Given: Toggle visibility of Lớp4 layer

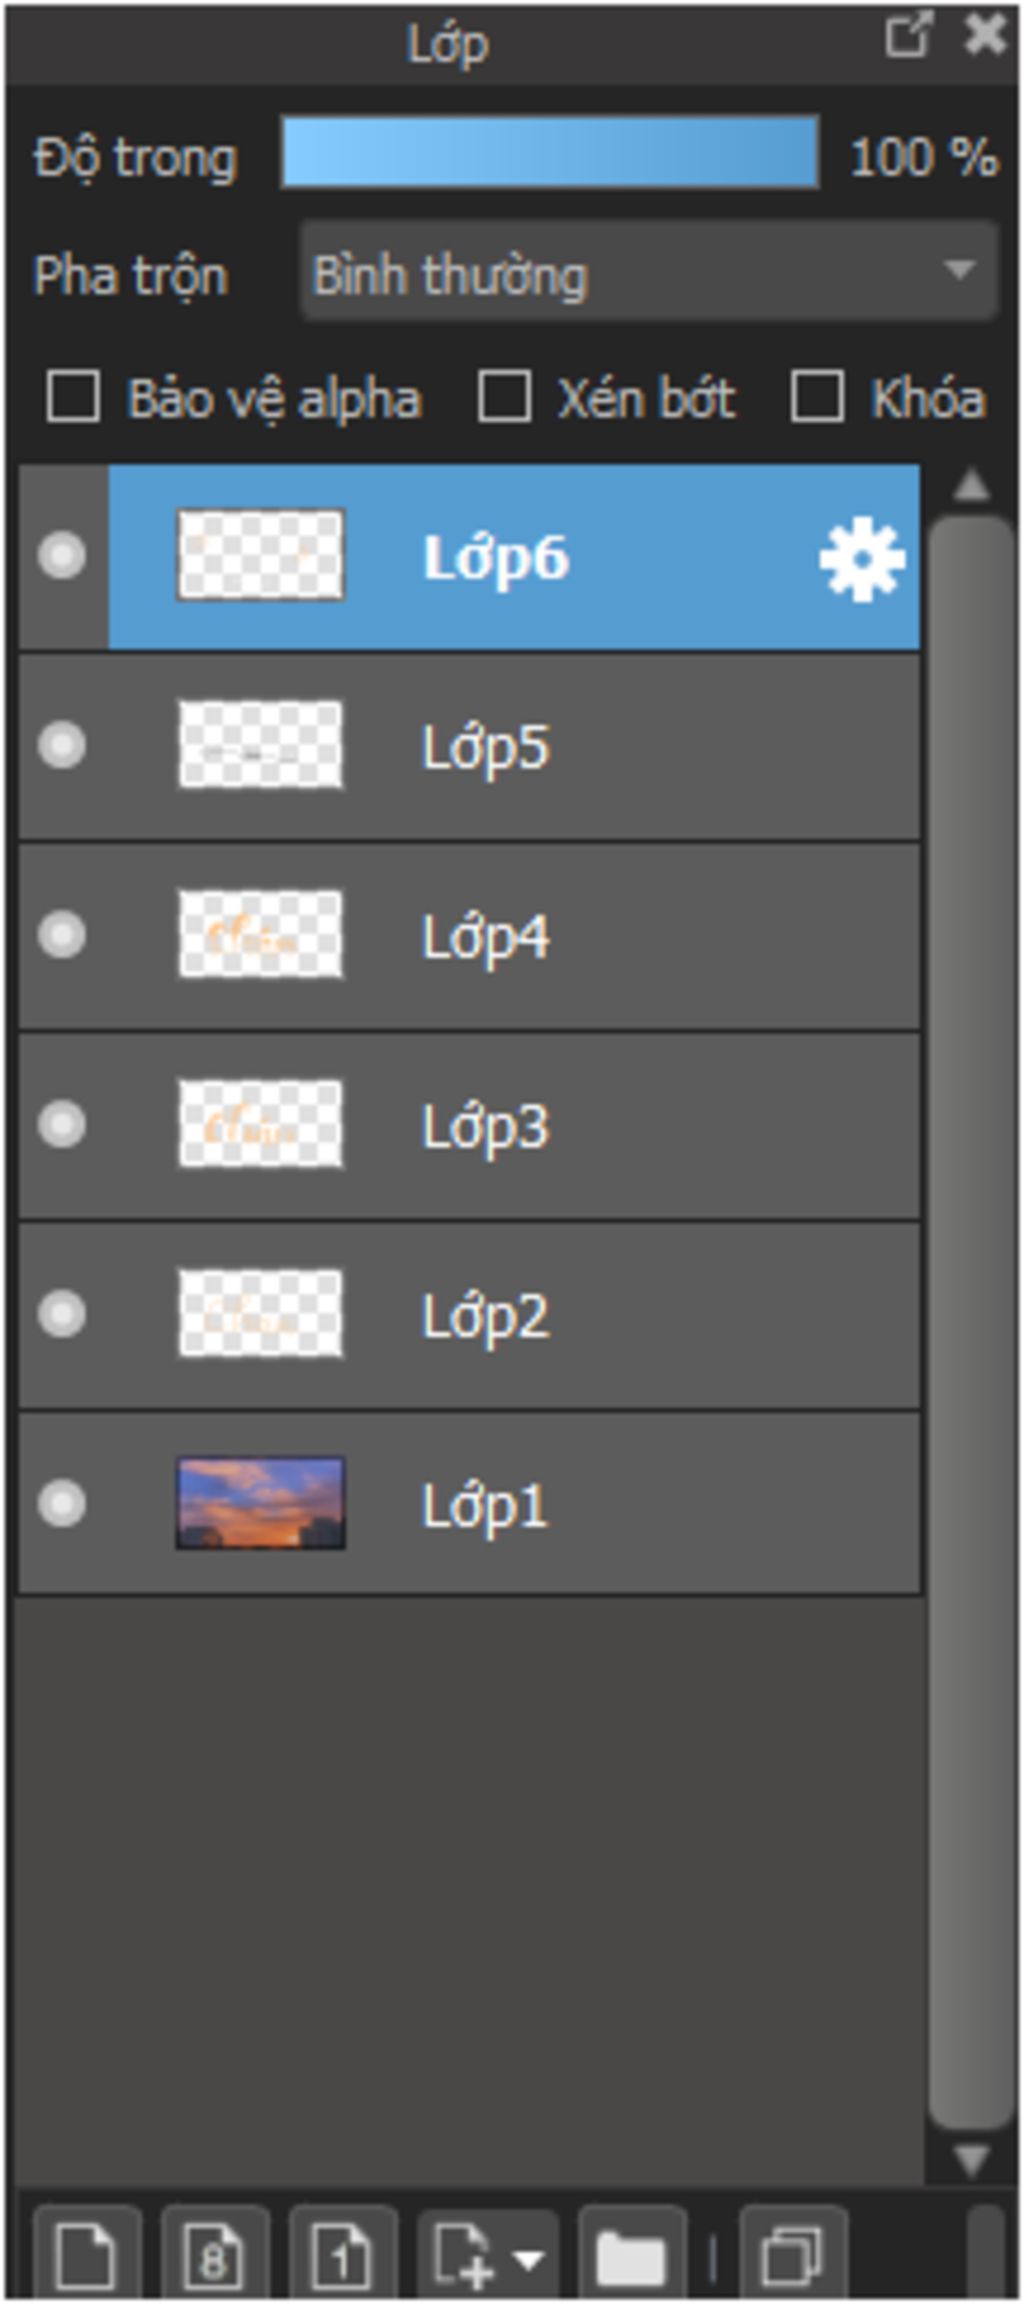Looking at the screenshot, I should 62,935.
